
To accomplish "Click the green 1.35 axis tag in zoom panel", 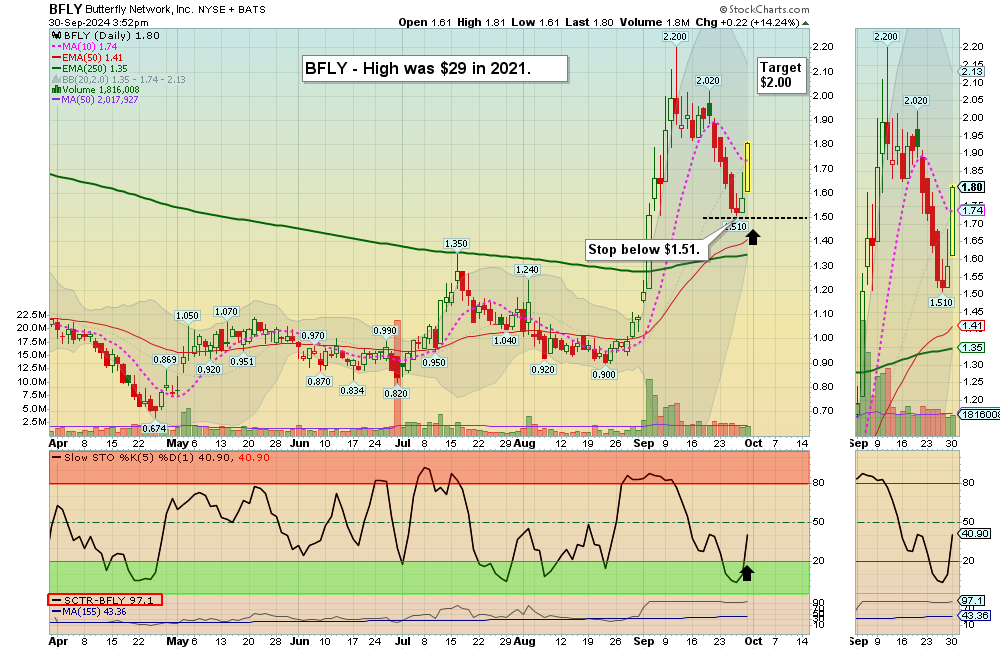I will point(973,348).
